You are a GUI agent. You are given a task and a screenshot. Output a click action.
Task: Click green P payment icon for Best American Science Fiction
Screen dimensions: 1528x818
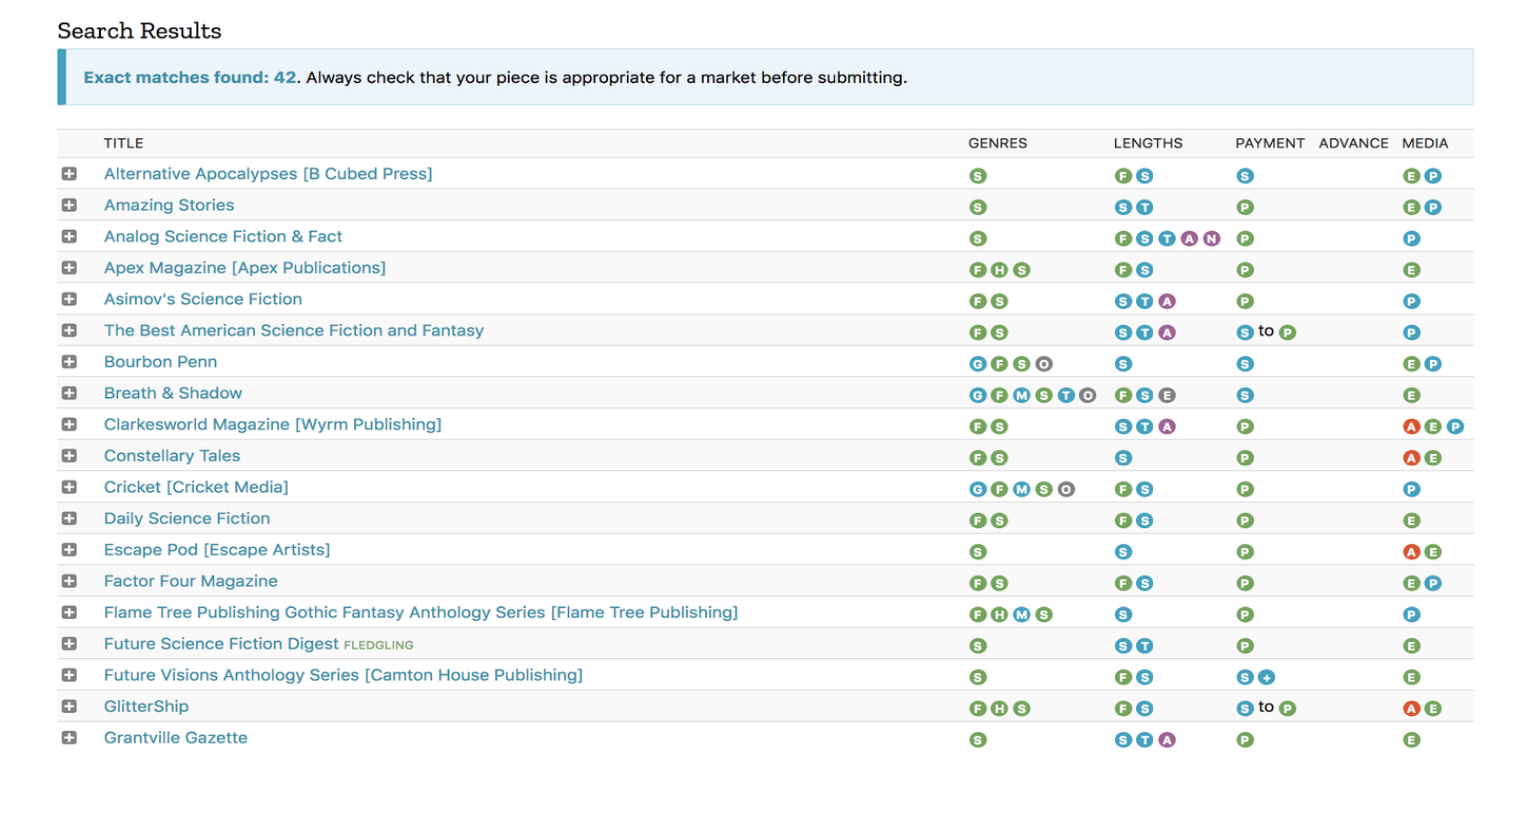coord(1288,333)
